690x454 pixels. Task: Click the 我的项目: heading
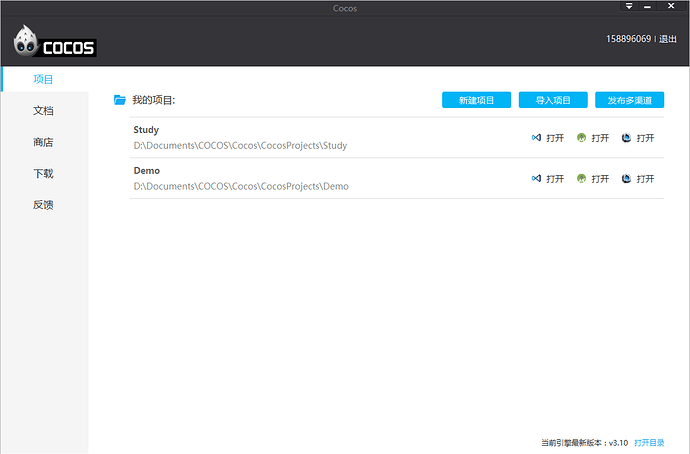[154, 100]
